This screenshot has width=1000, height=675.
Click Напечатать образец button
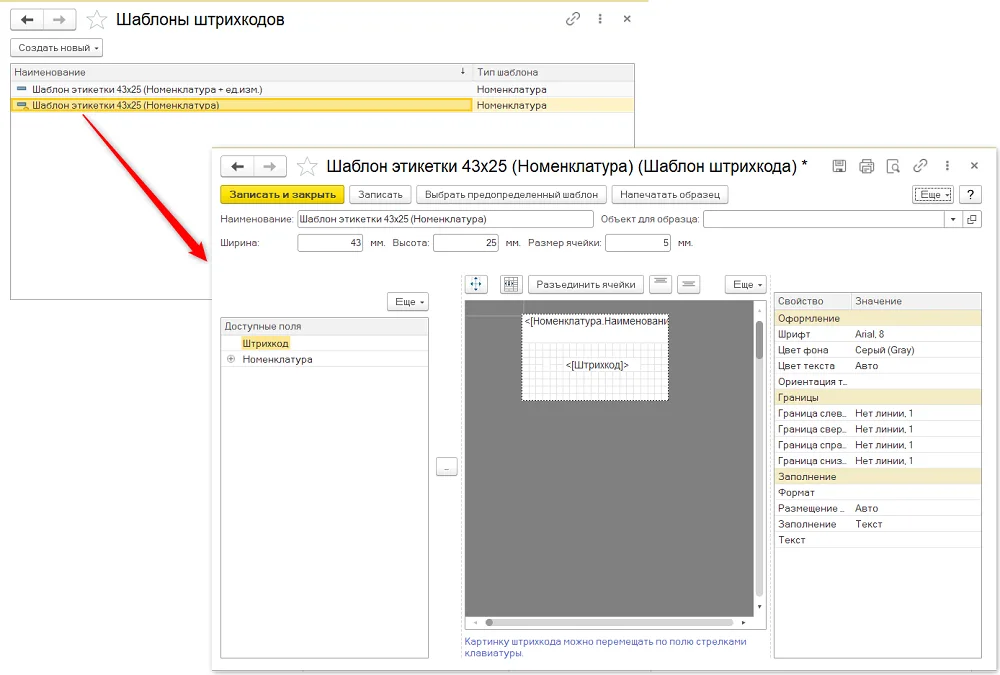[x=670, y=195]
